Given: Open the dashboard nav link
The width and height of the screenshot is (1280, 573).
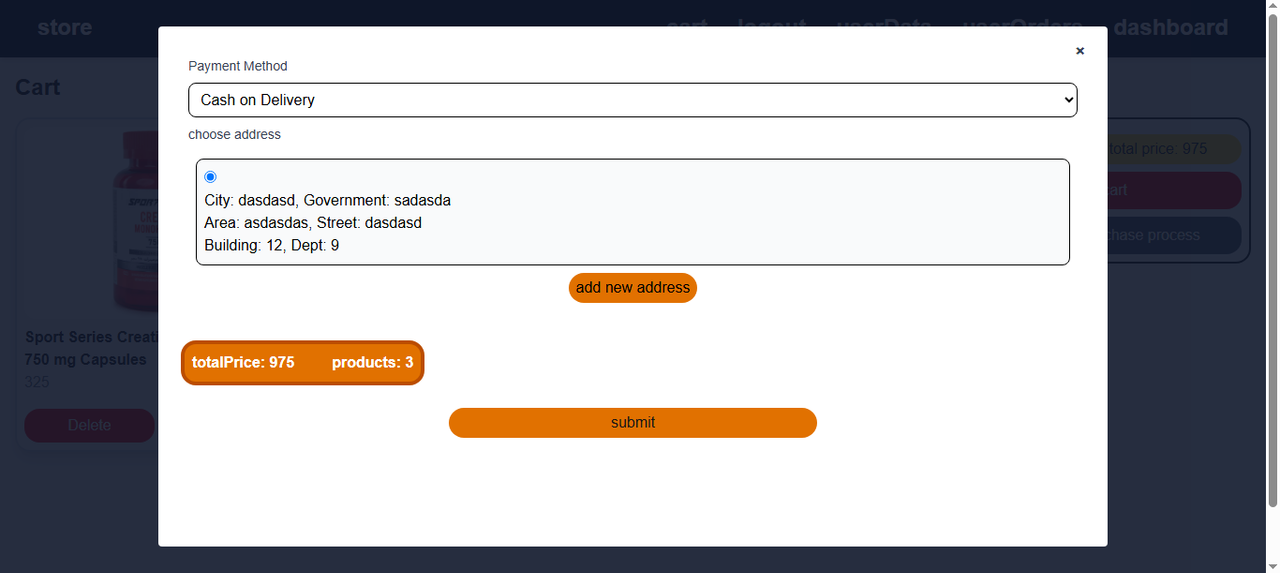Looking at the screenshot, I should [1171, 28].
